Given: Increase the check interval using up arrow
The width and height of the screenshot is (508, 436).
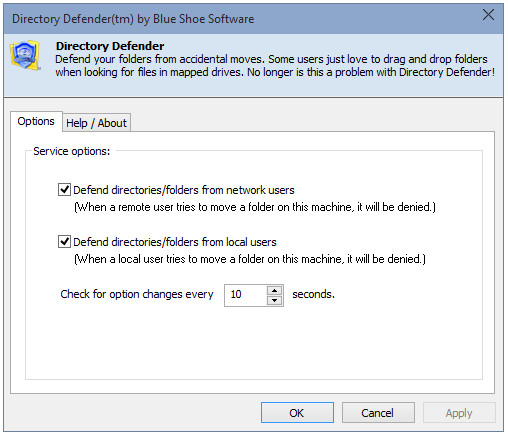Looking at the screenshot, I should tap(274, 290).
